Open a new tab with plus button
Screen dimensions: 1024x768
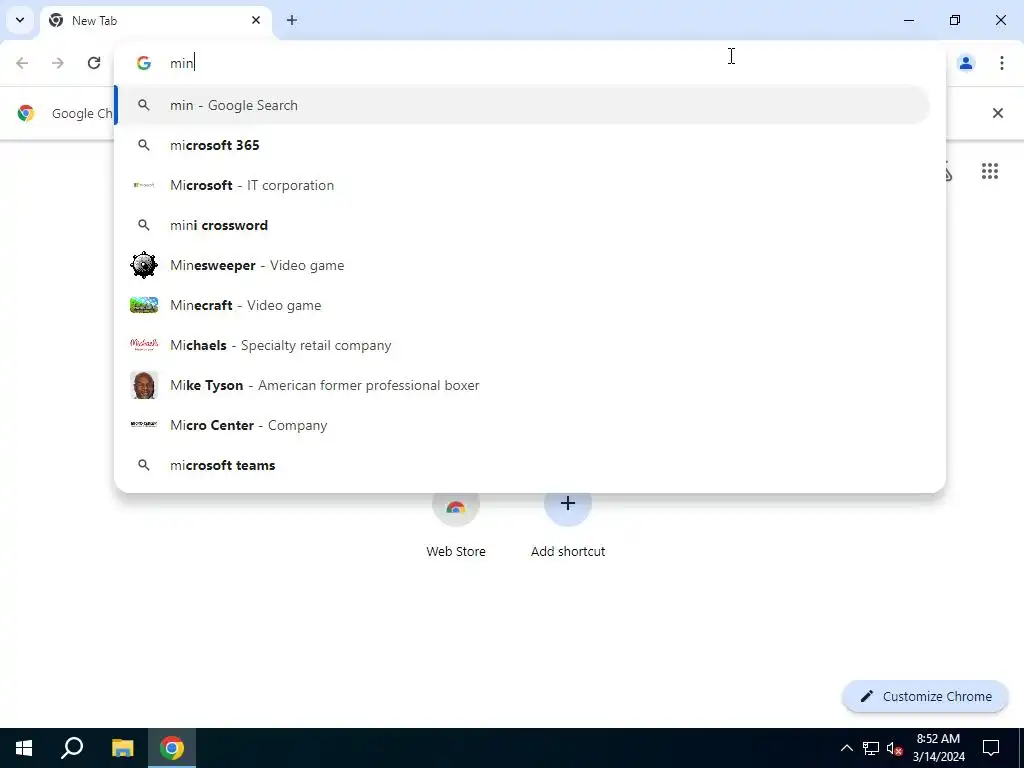(292, 20)
